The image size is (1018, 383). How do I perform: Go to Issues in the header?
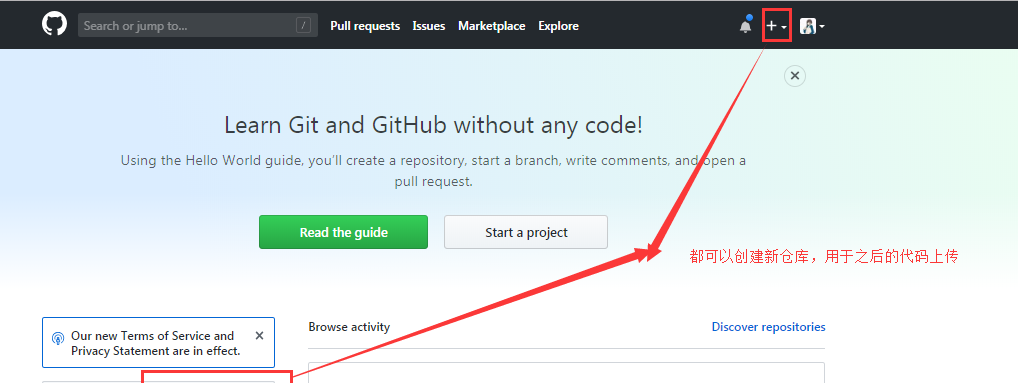pos(428,26)
